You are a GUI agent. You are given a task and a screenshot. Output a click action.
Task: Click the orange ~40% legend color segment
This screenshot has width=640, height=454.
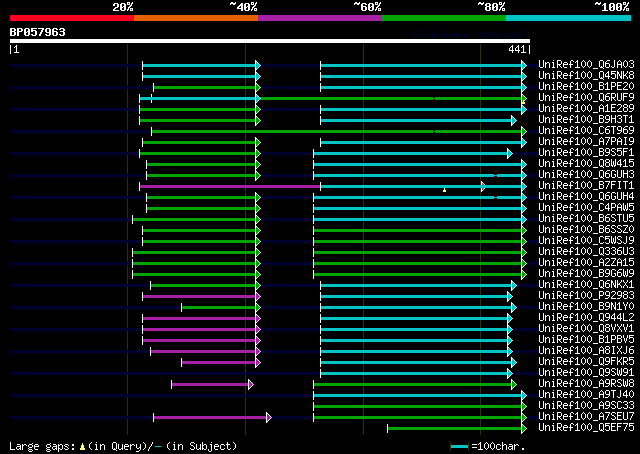196,18
